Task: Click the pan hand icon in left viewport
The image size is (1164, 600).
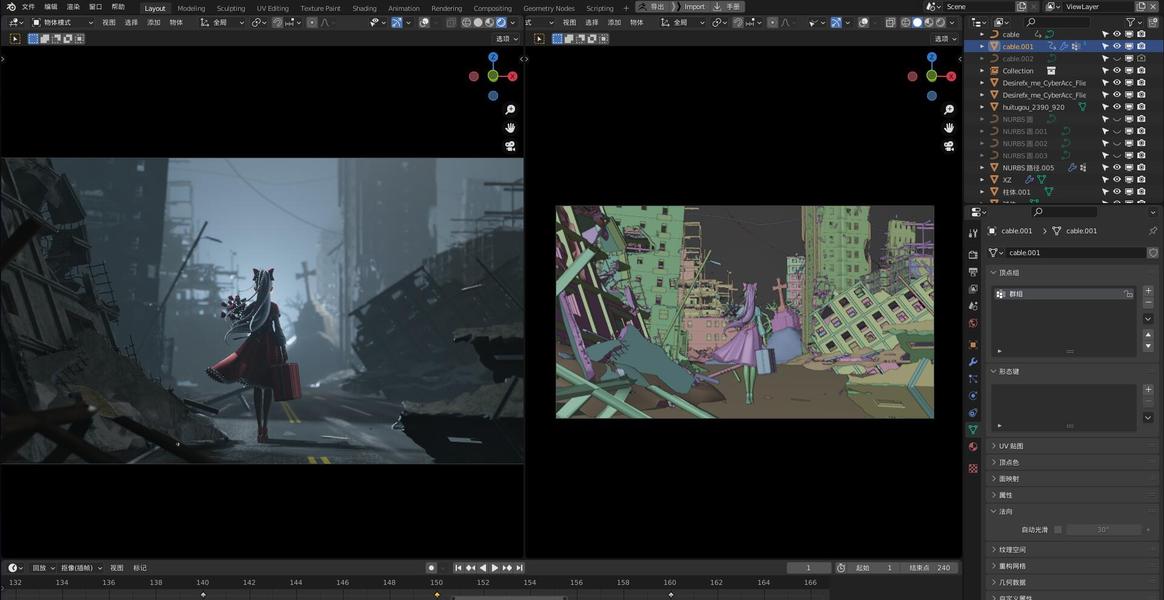Action: point(510,128)
